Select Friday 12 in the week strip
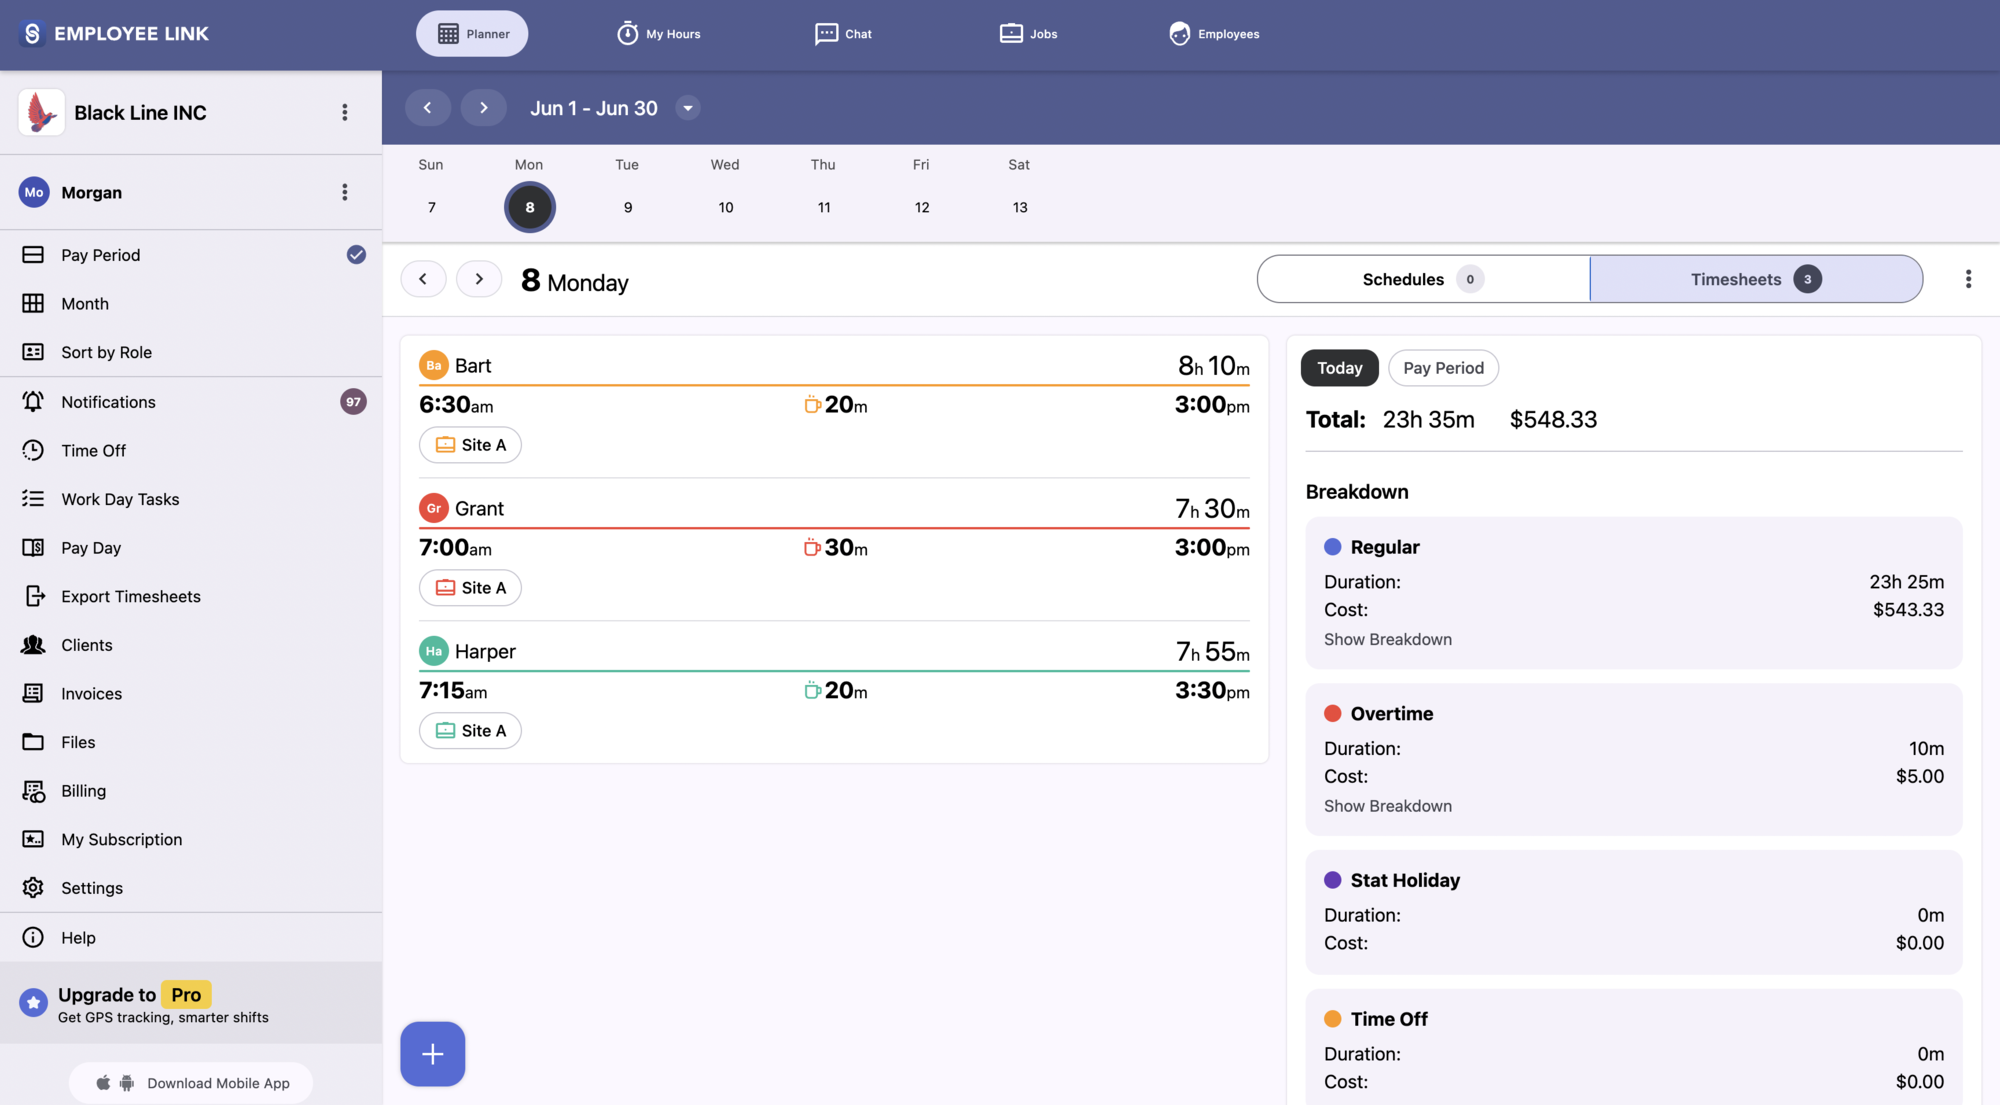The image size is (2000, 1105). click(x=922, y=207)
